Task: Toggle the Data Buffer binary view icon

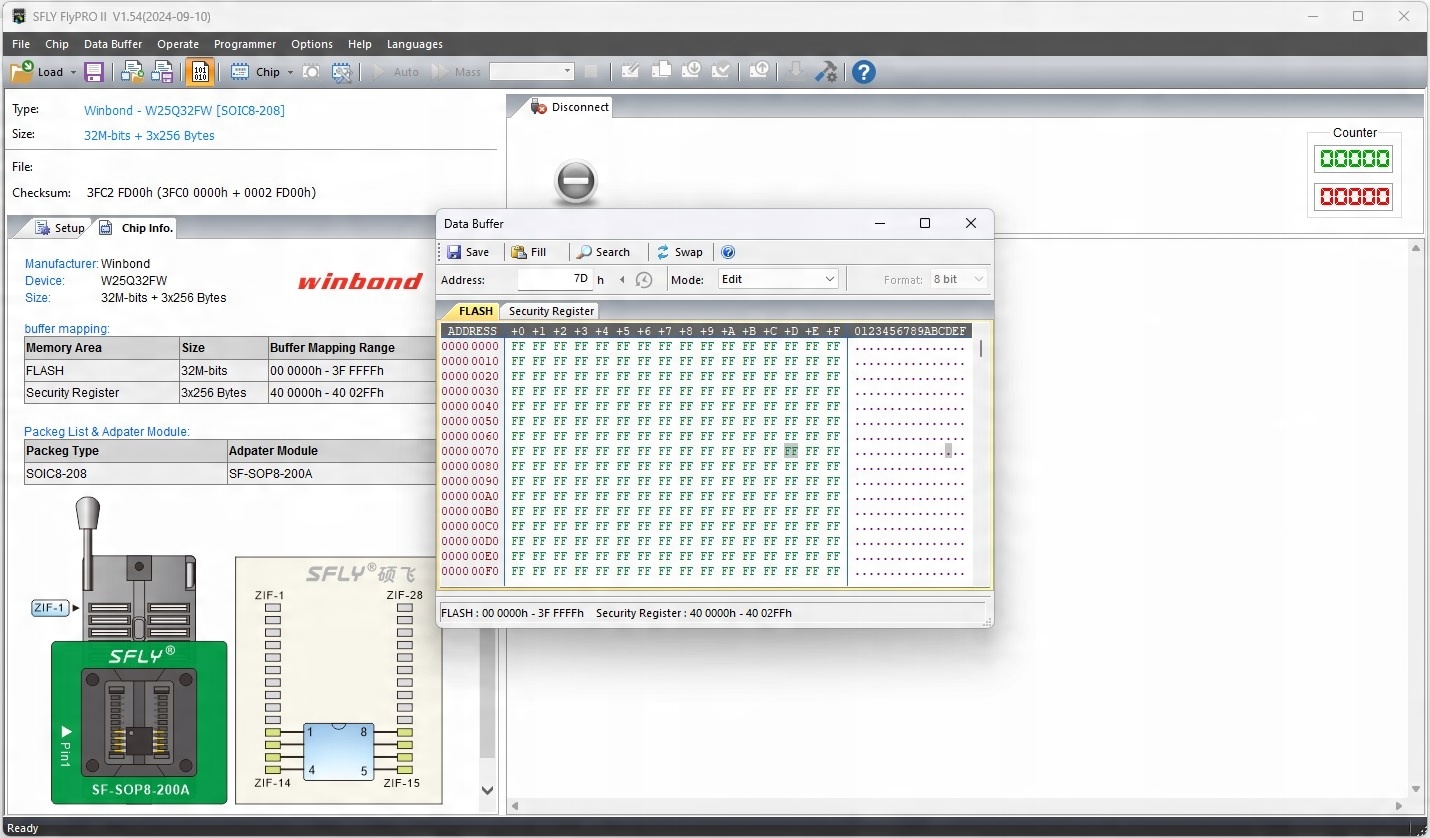Action: point(200,72)
